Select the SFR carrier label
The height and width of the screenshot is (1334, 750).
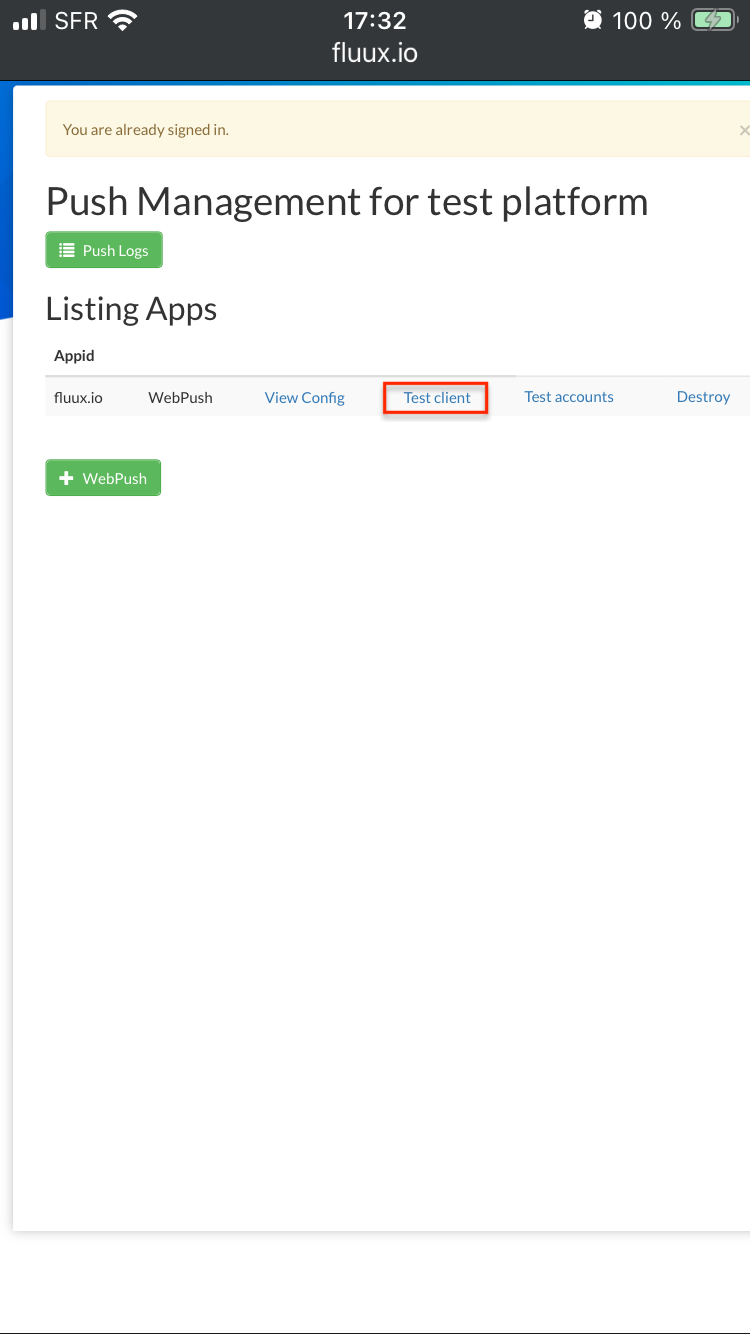(x=76, y=19)
